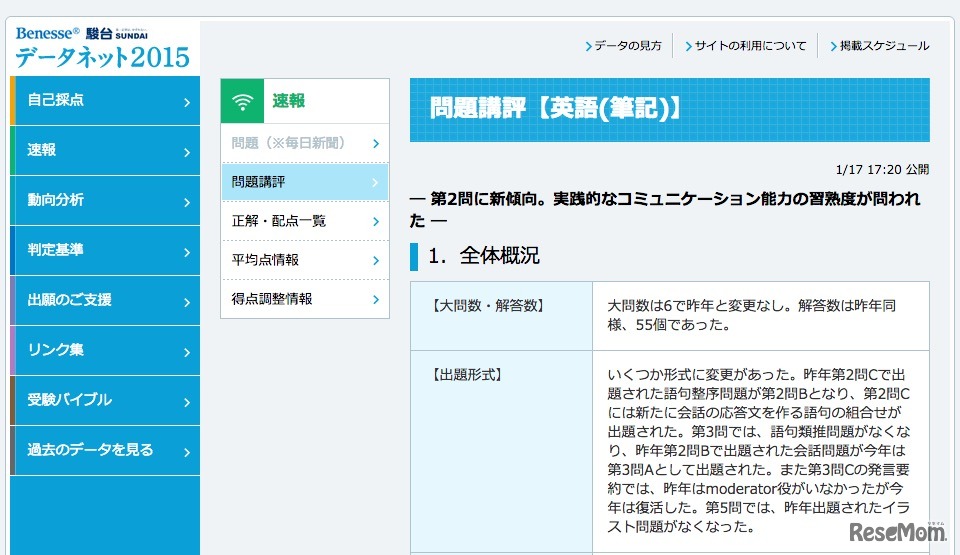The image size is (960, 555).
Task: Click the arrow next to 平均点情報
Action: pos(376,260)
